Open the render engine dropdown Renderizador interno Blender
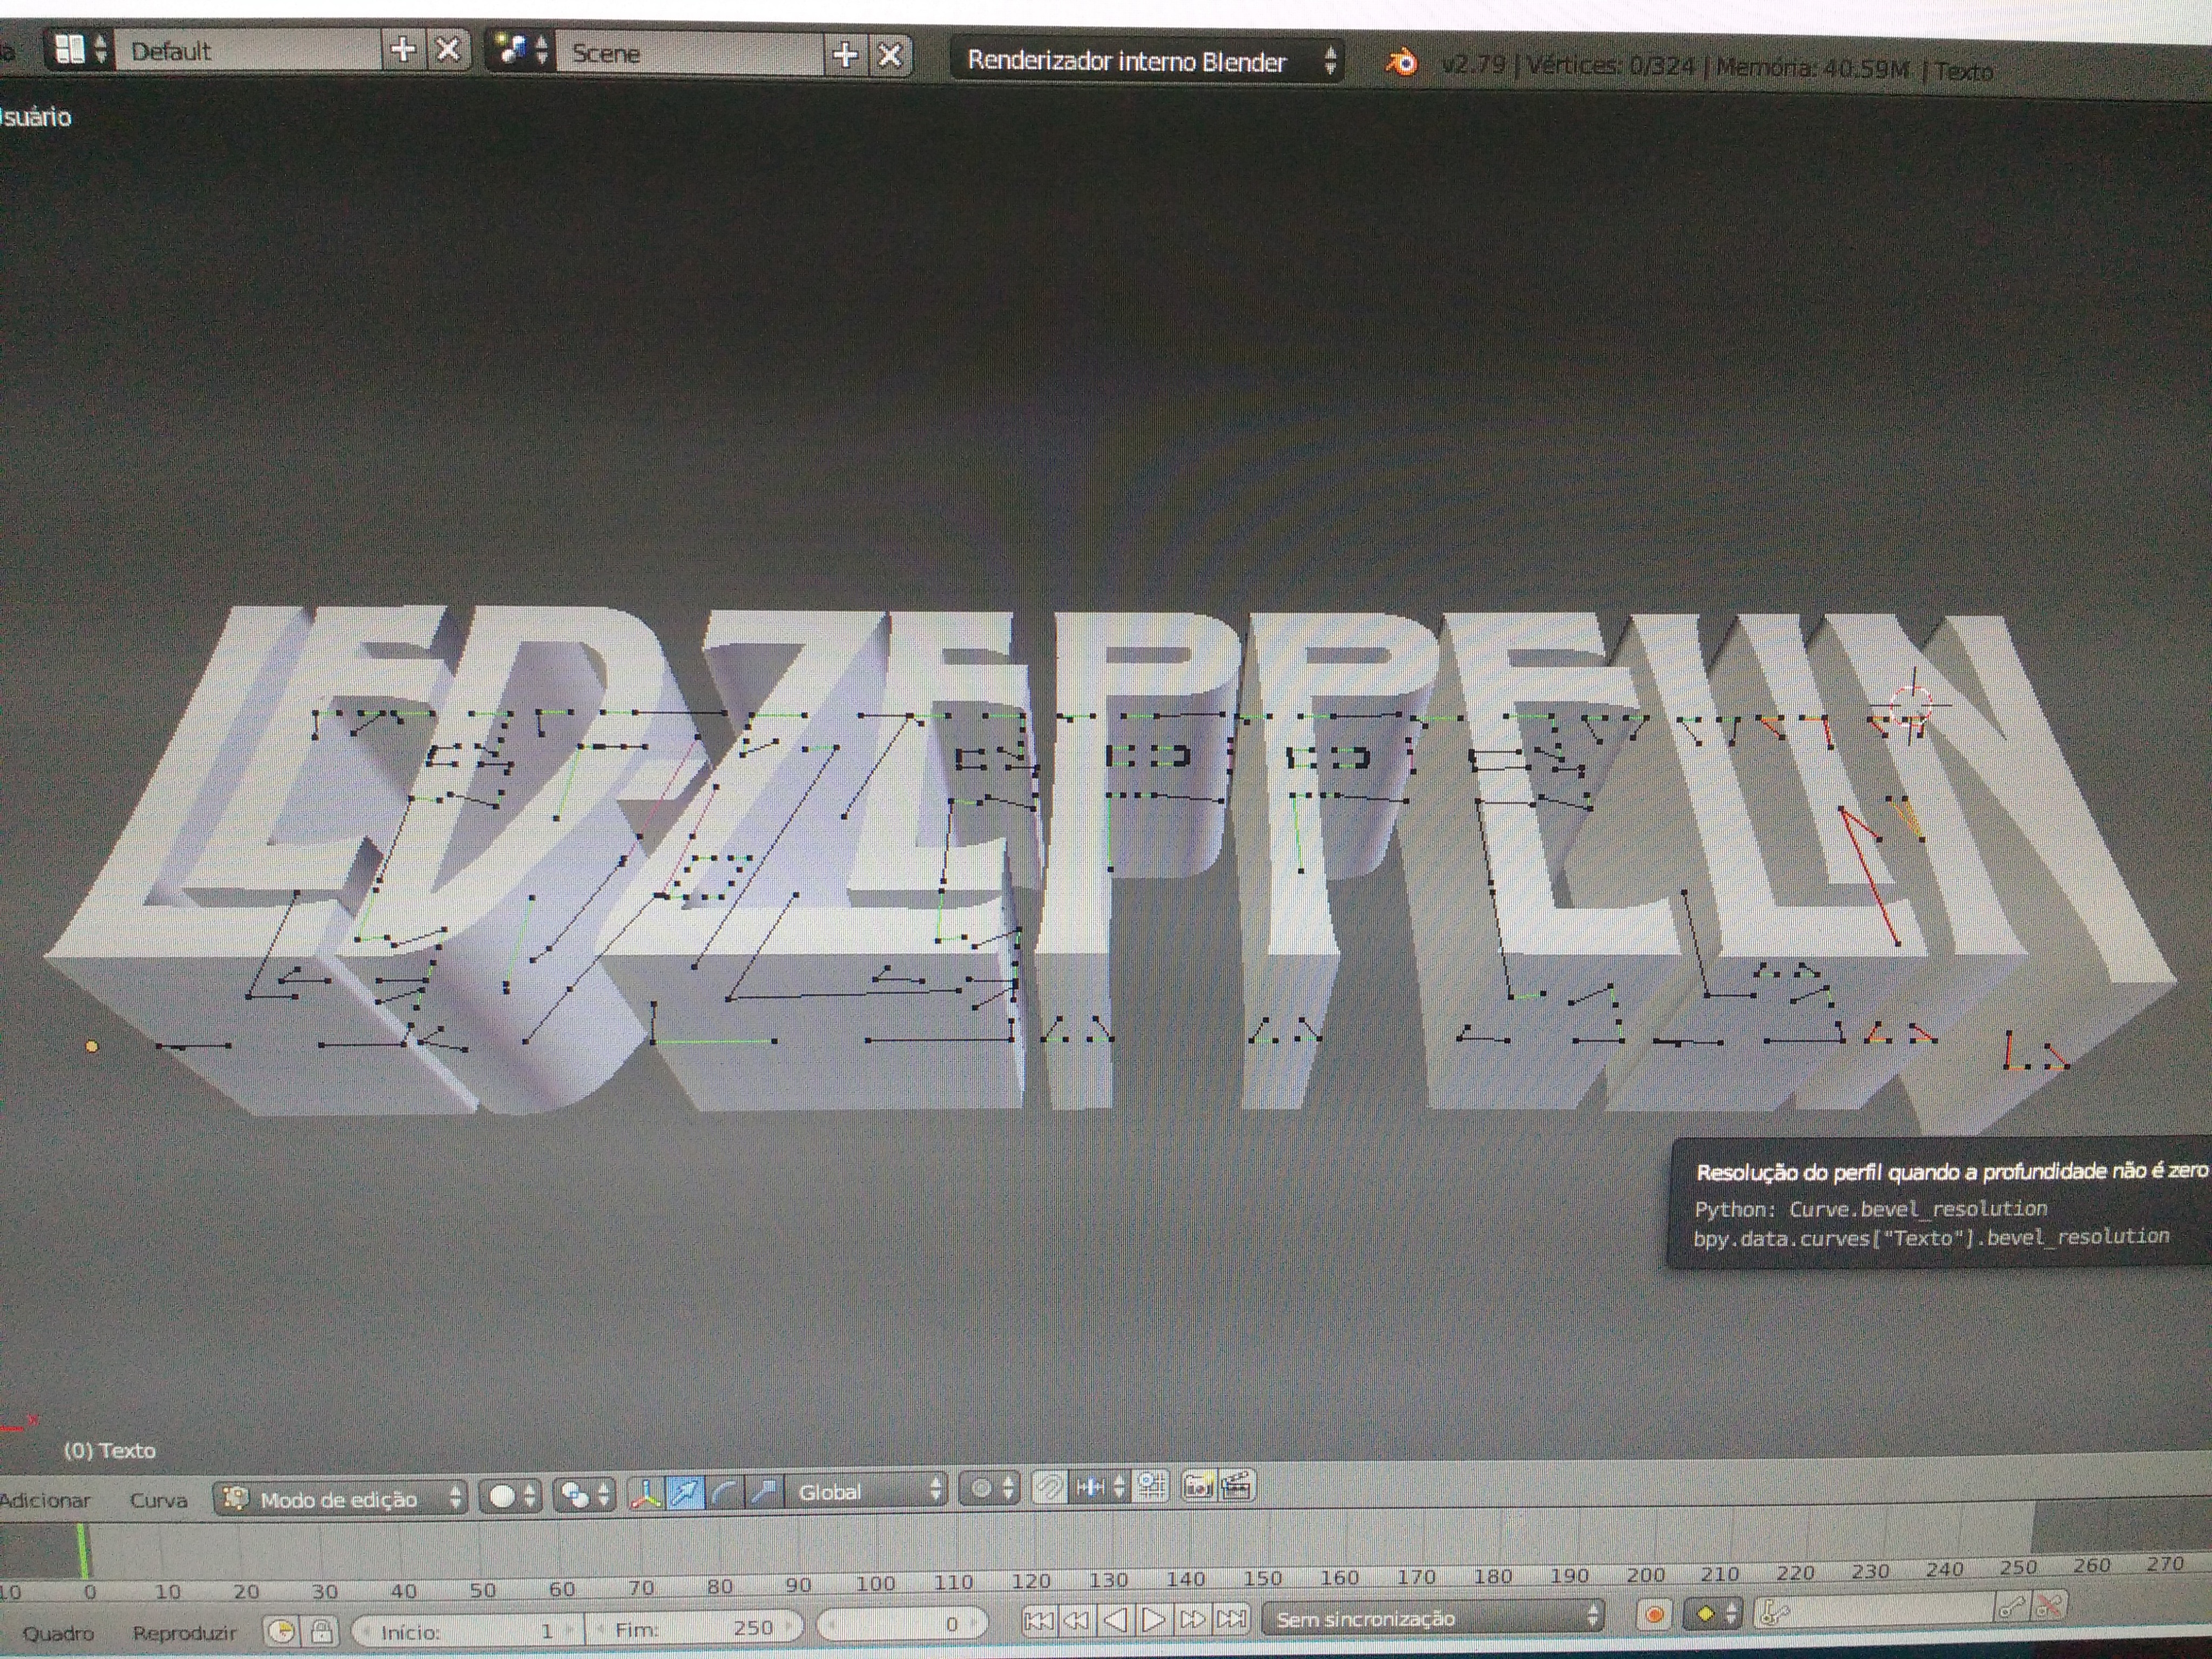2212x1659 pixels. (x=1148, y=61)
